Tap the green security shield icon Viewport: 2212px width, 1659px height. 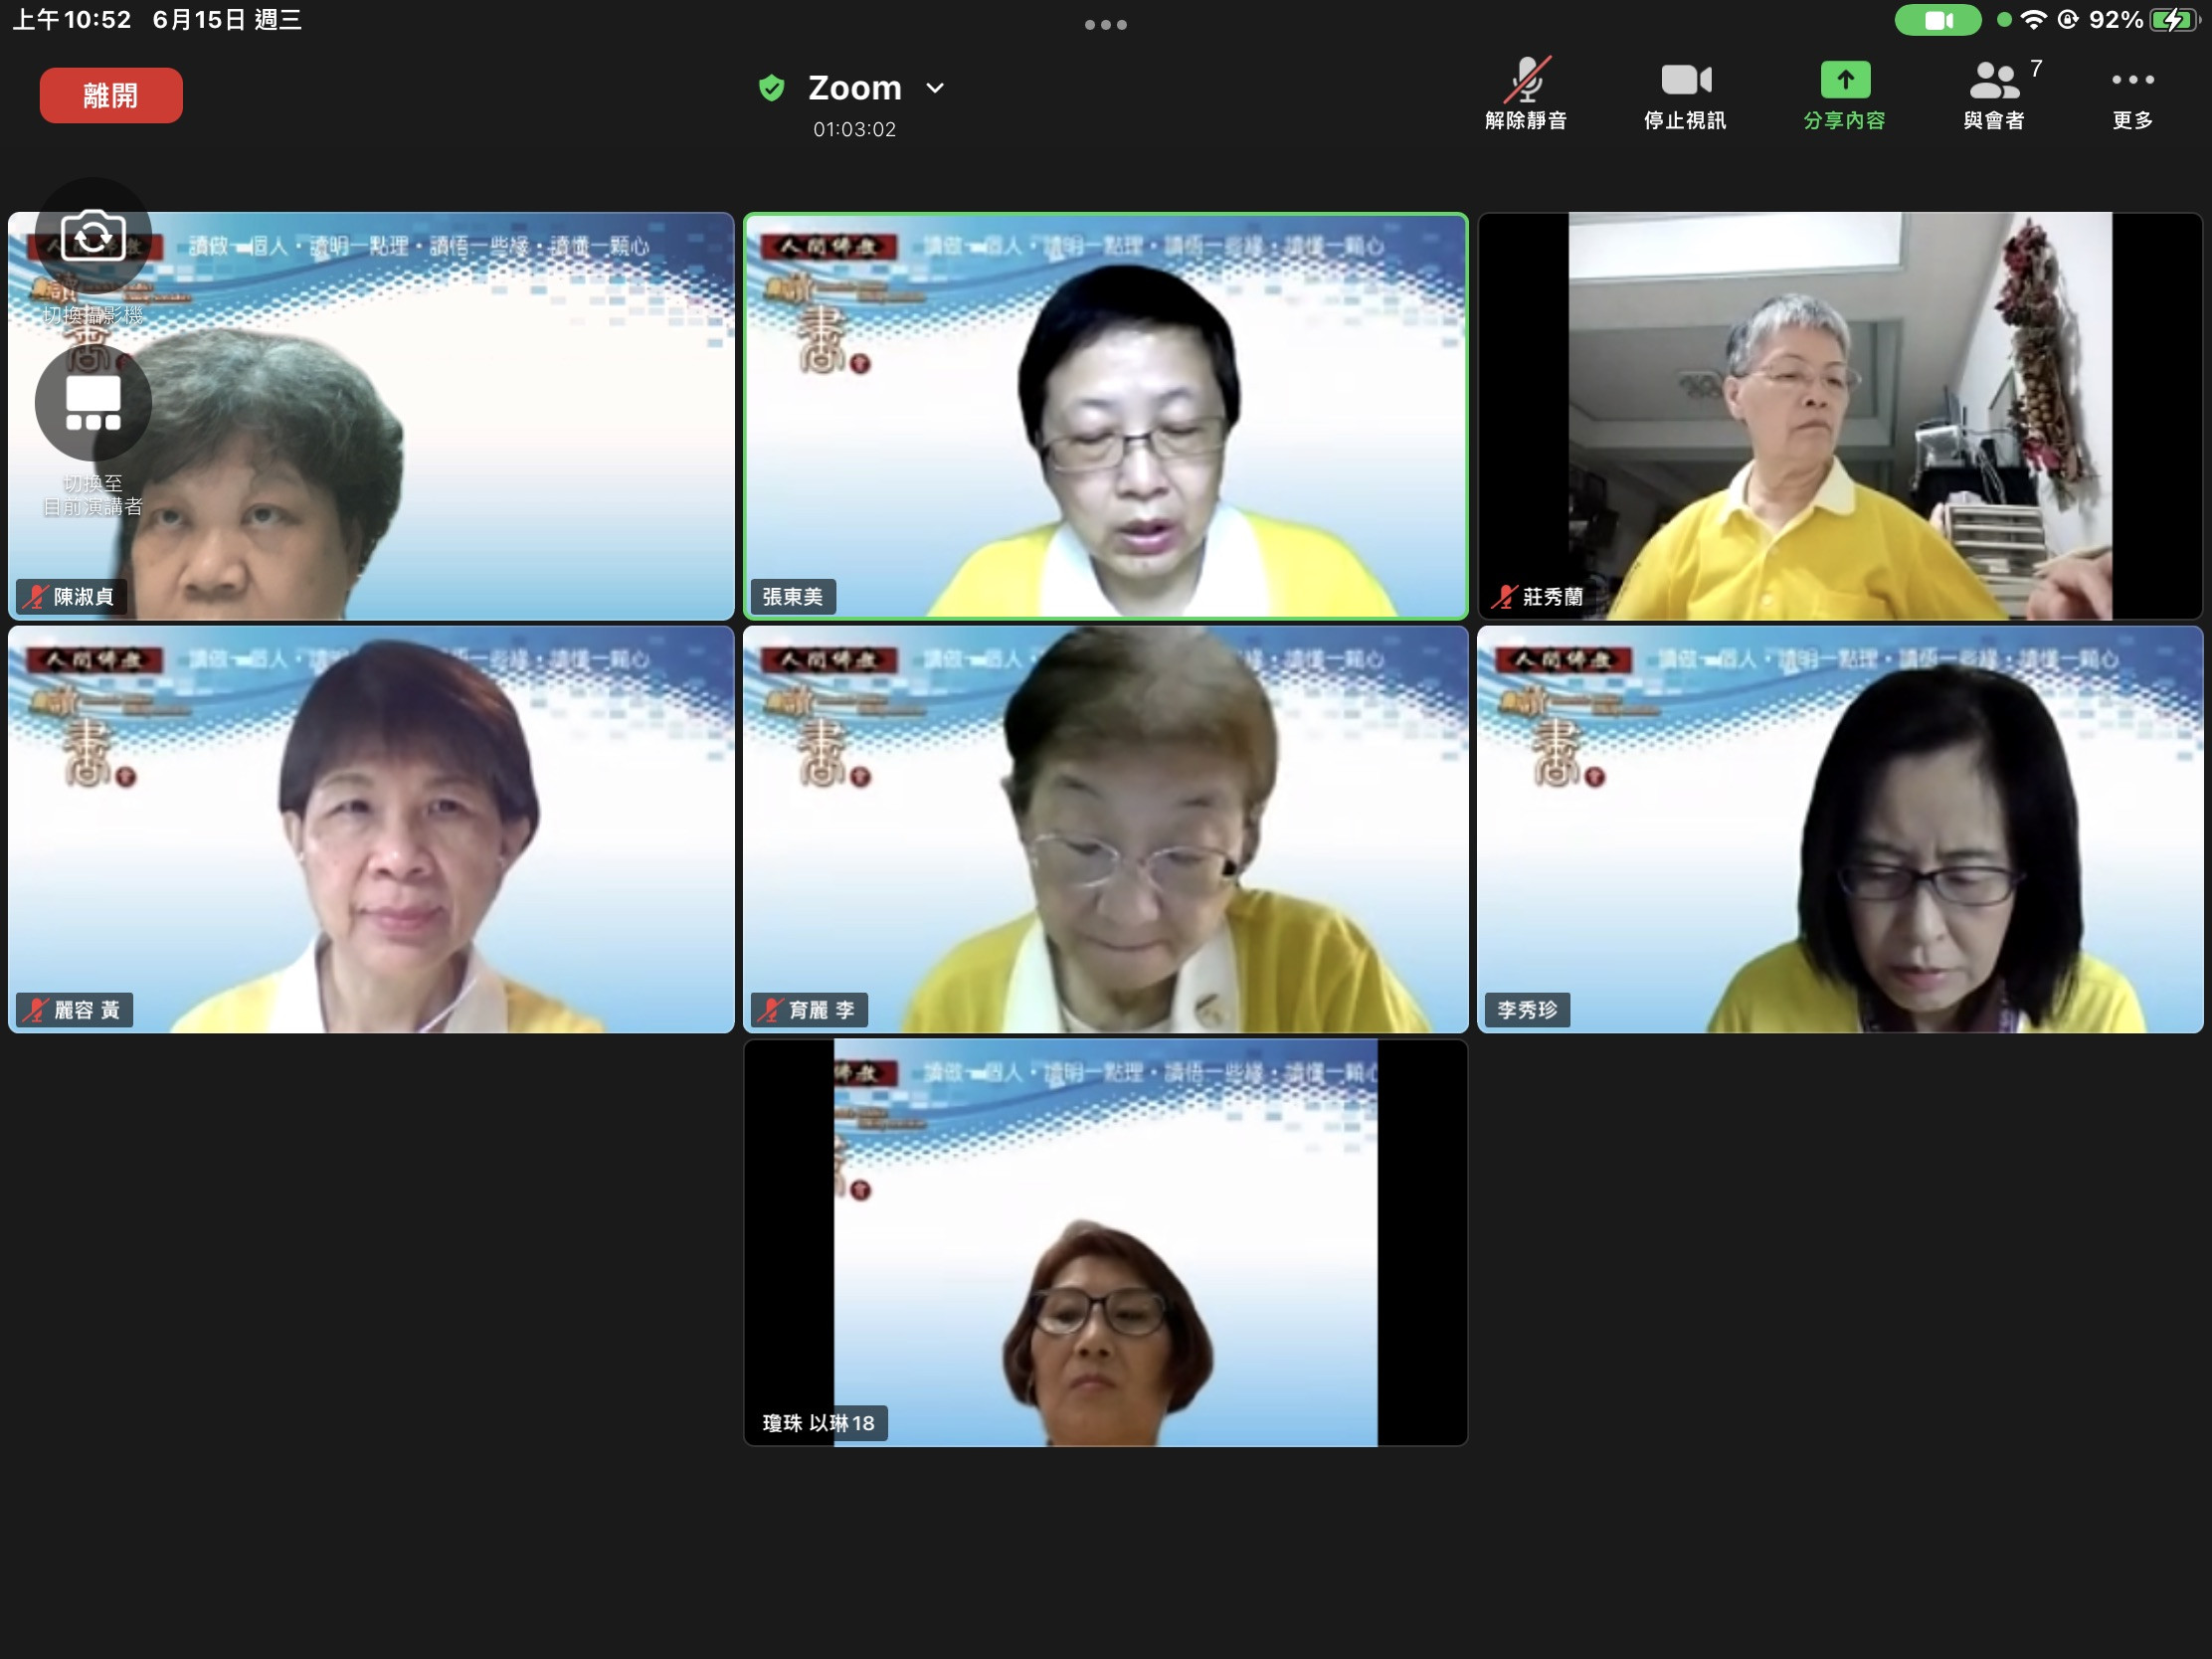coord(771,88)
